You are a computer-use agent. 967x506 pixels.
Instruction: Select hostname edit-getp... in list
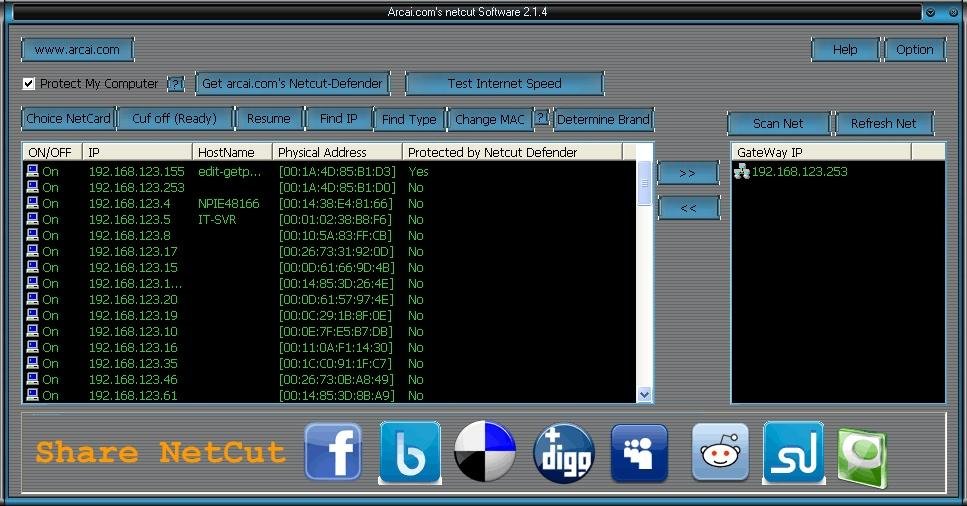(229, 172)
